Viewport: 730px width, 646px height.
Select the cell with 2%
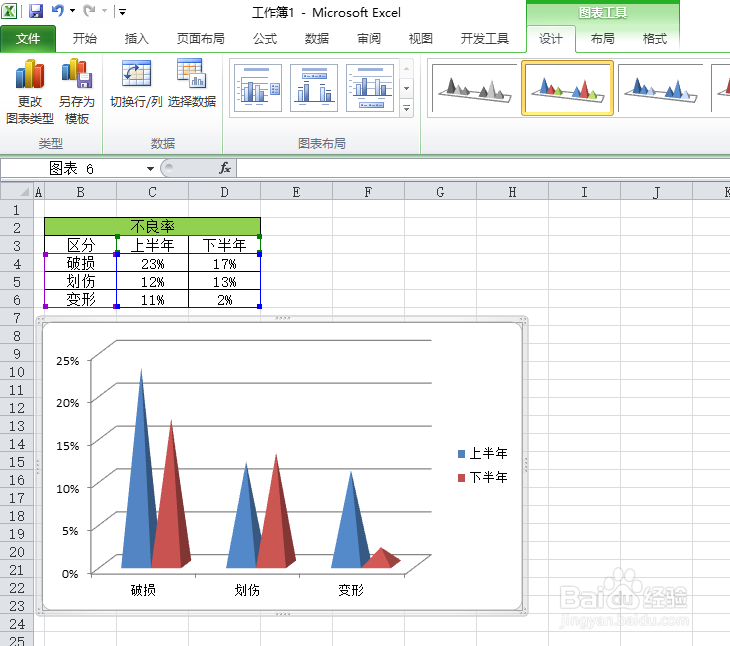(x=224, y=299)
